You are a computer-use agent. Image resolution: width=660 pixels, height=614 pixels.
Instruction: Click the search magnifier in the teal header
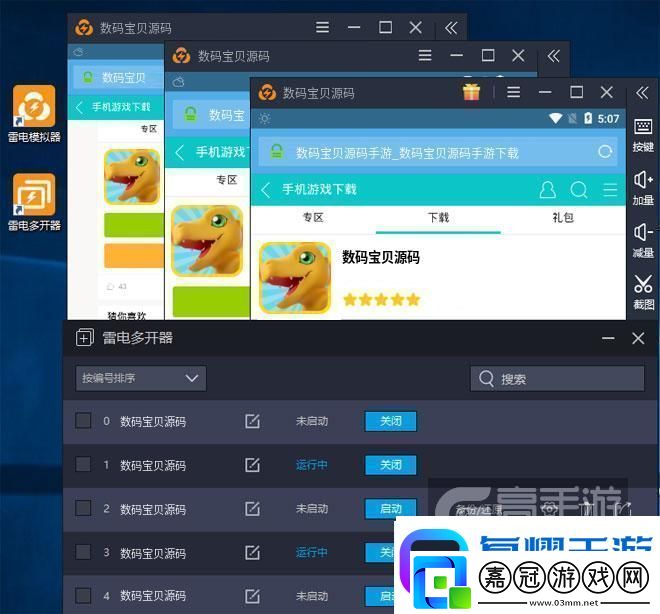coord(579,190)
